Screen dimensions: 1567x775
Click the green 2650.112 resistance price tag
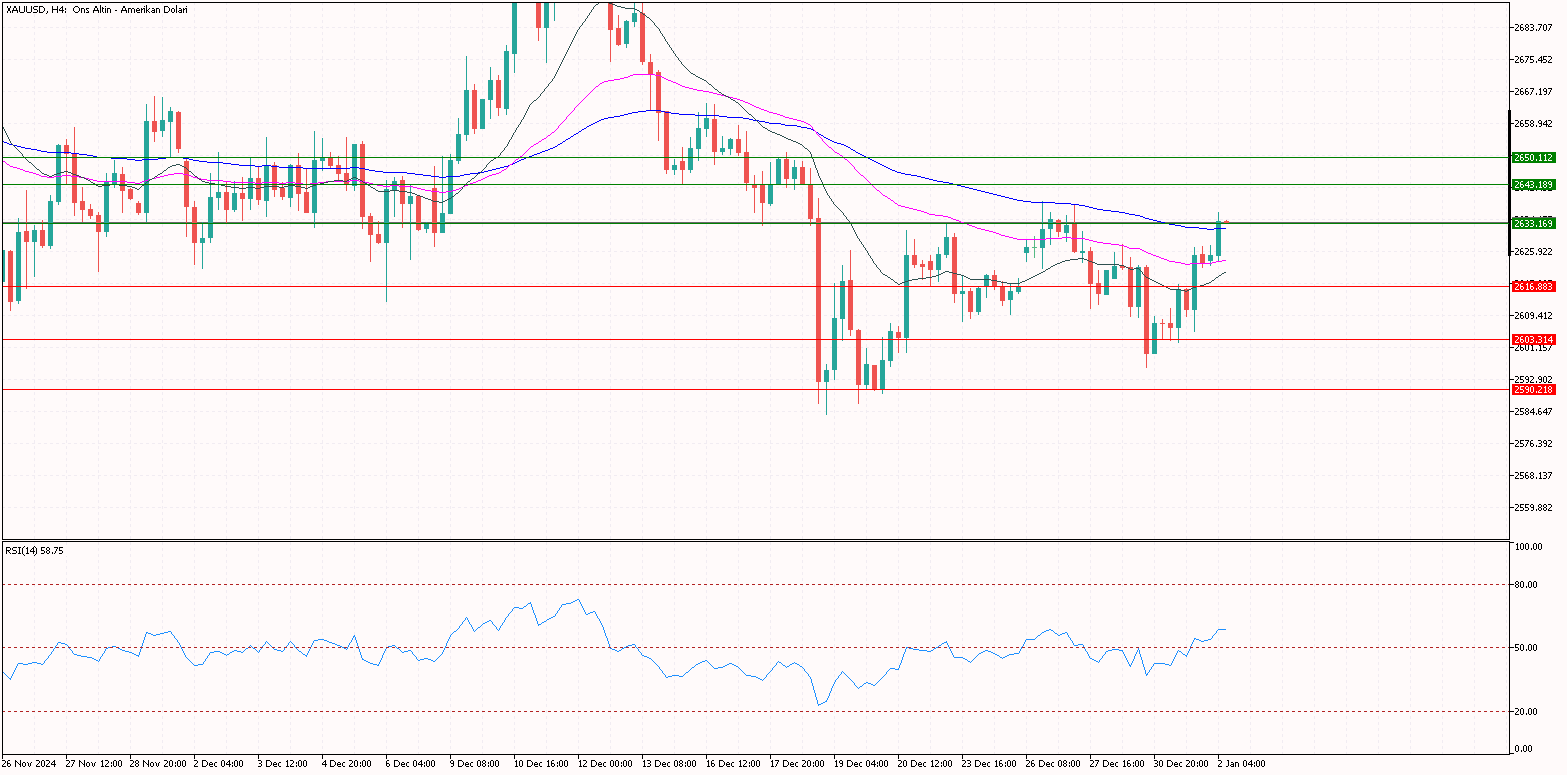(1533, 158)
